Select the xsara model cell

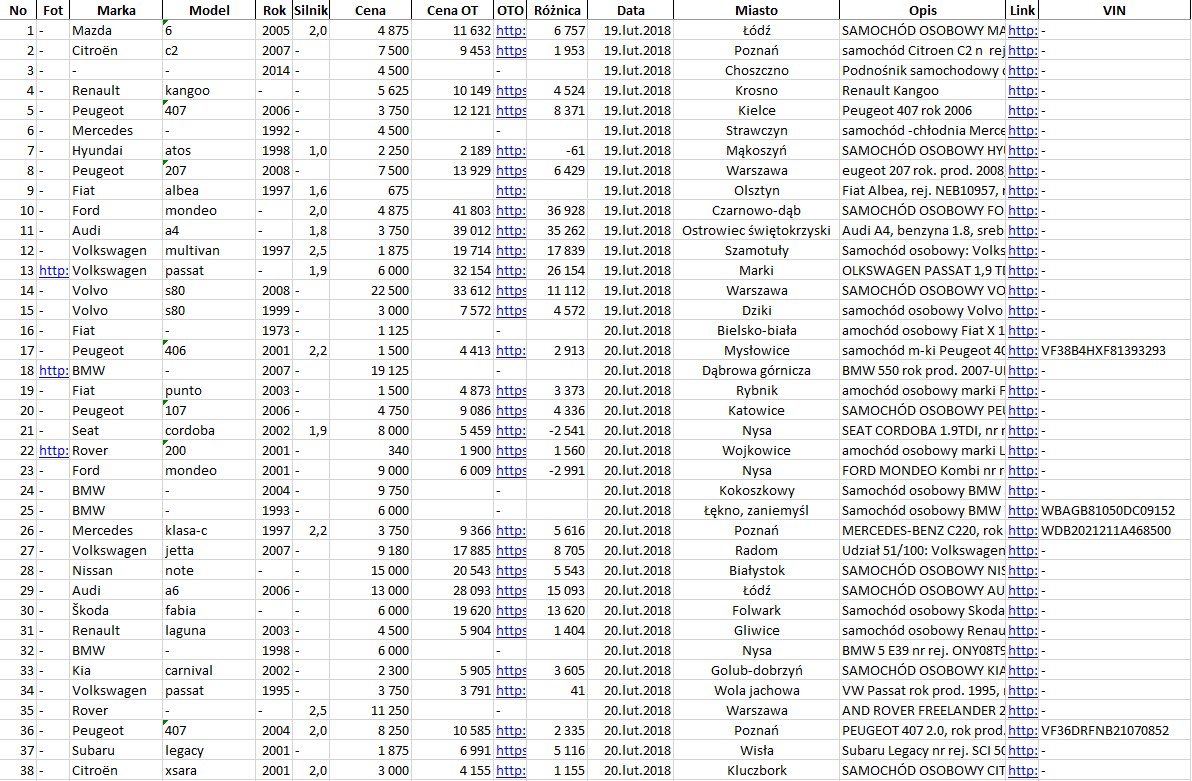tap(209, 770)
